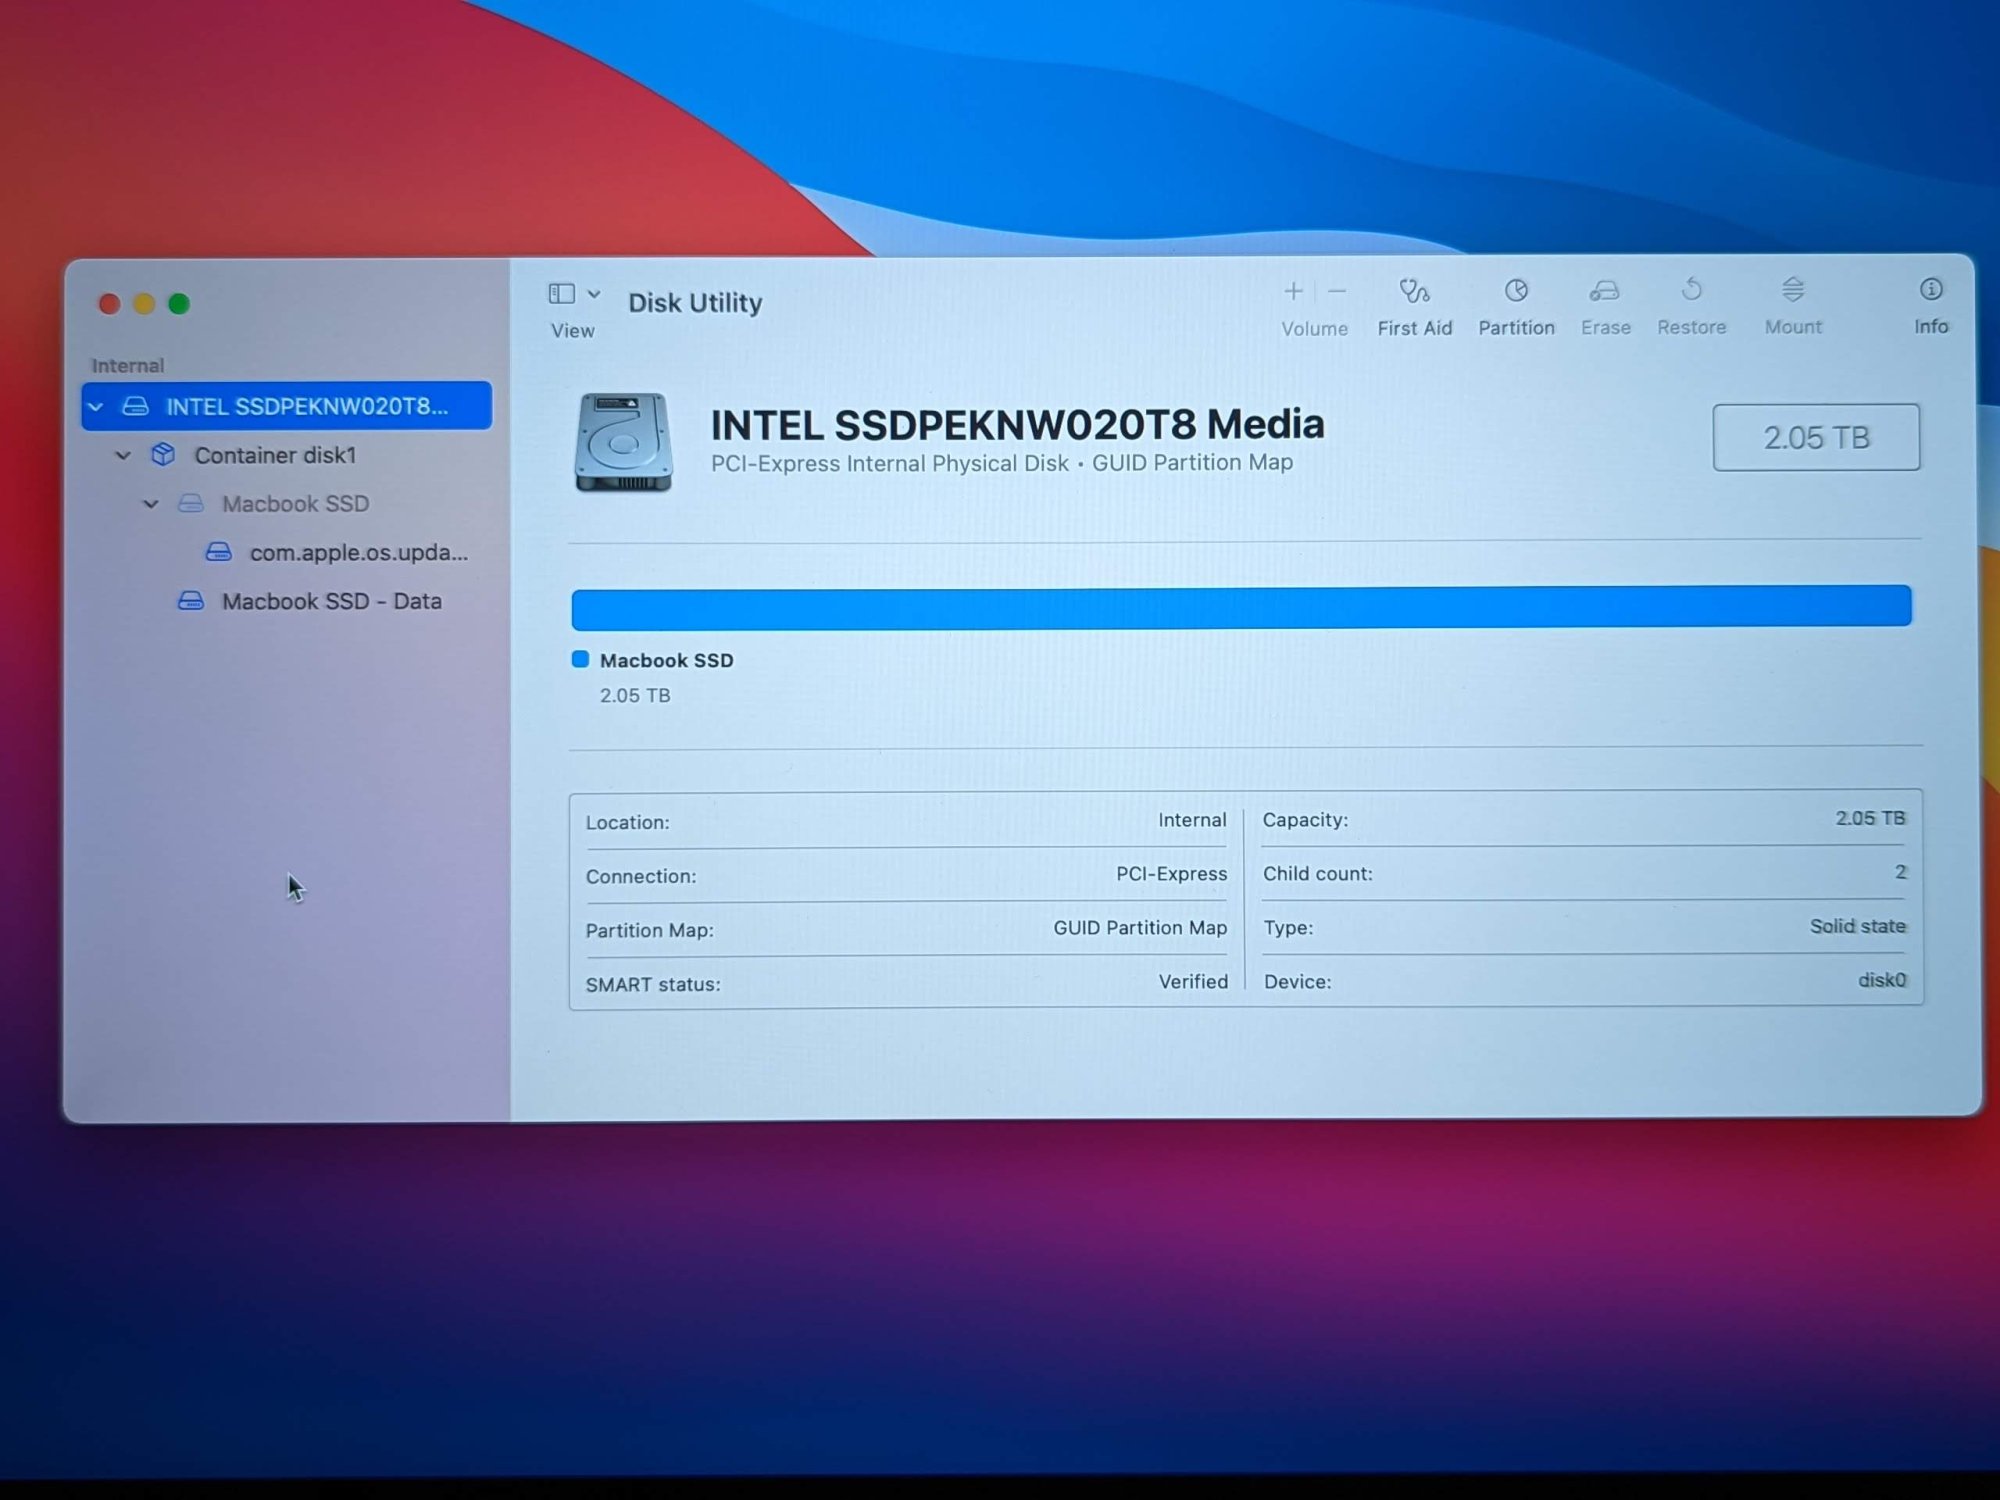Collapse the INTEL SSDPEKNW020T8 disk tree
This screenshot has width=2000, height=1500.
(96, 407)
